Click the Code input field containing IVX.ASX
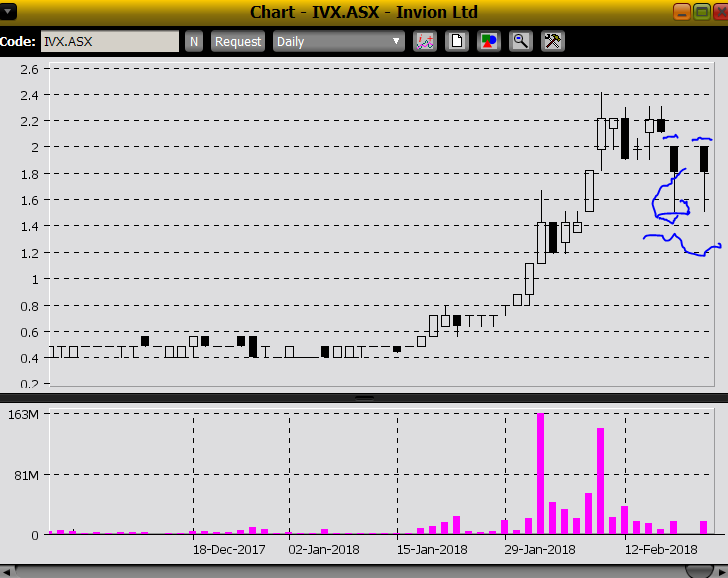728x578 pixels. click(110, 41)
